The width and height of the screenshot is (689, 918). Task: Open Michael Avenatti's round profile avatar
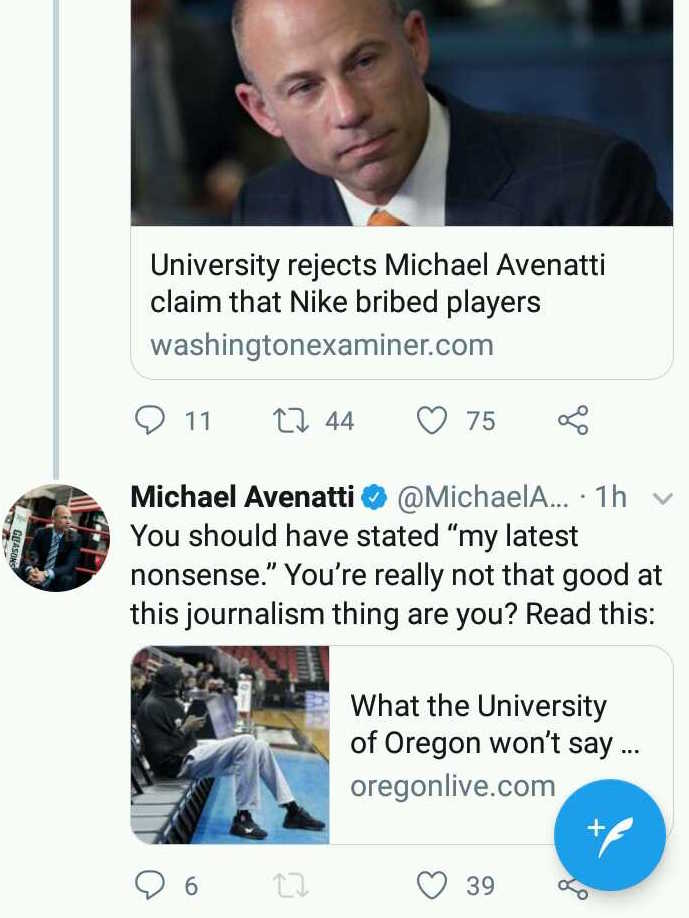click(x=56, y=538)
